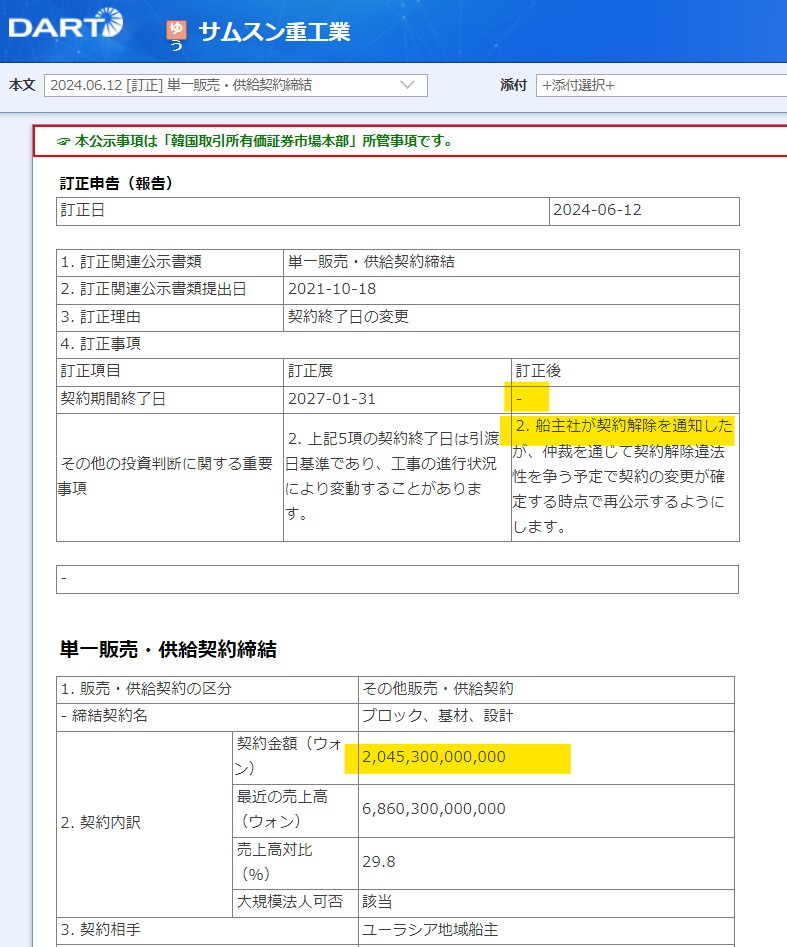Click the value 29.8
This screenshot has width=787, height=947.
pos(379,862)
